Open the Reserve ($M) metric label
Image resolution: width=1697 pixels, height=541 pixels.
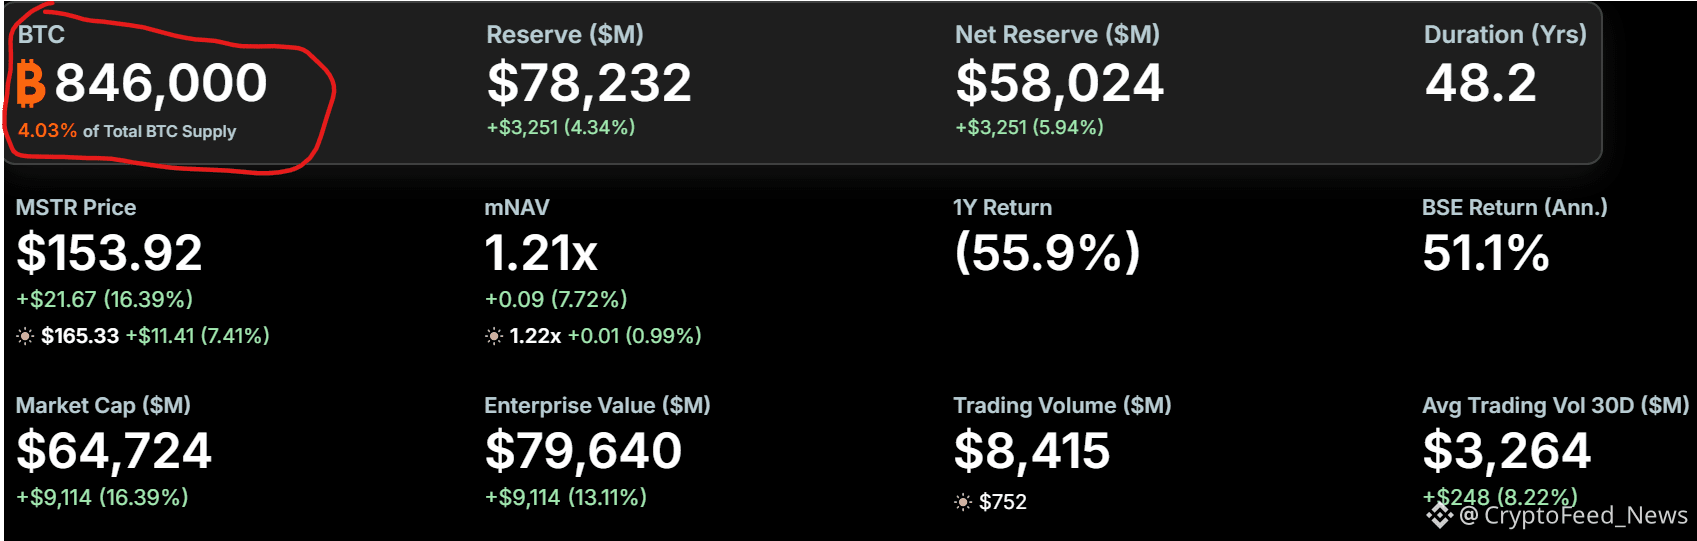pyautogui.click(x=565, y=35)
